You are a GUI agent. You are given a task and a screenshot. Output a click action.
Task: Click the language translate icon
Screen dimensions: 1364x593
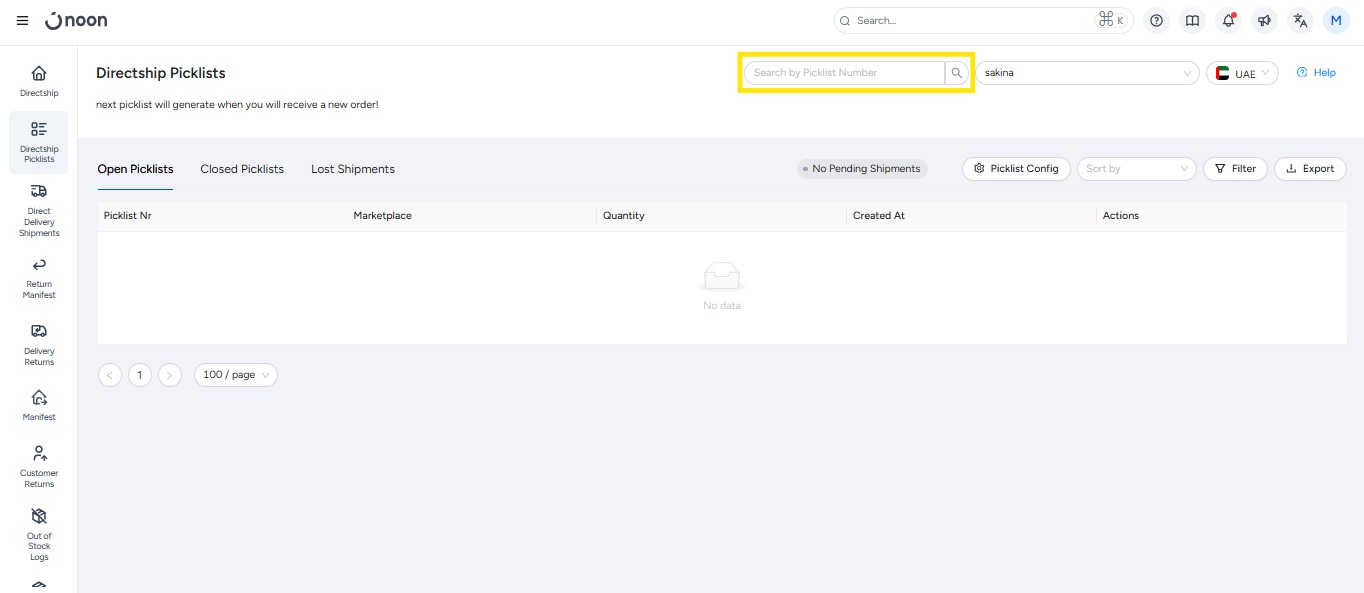(x=1300, y=21)
